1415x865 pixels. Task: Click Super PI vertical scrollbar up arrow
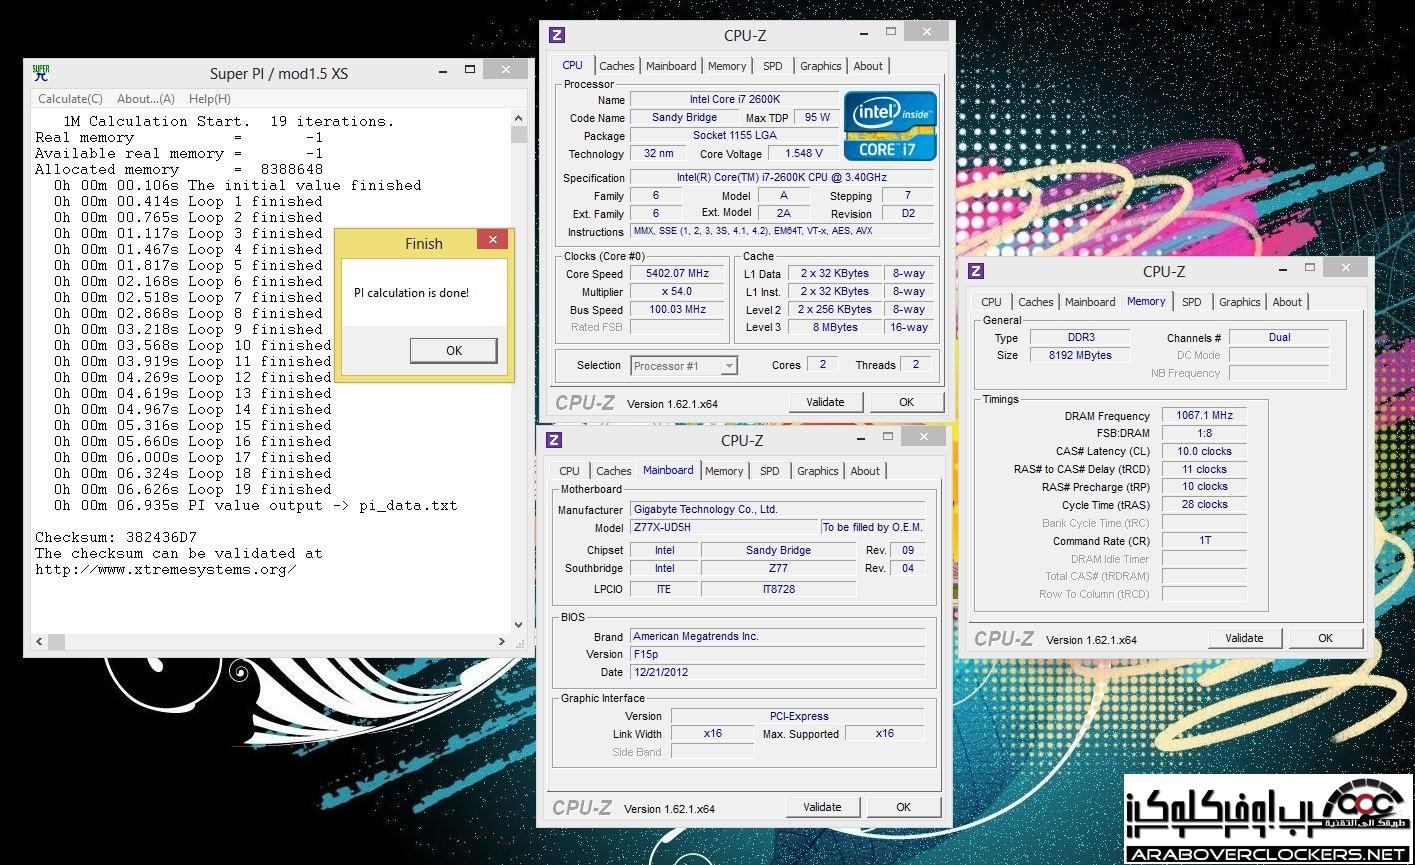pos(518,119)
